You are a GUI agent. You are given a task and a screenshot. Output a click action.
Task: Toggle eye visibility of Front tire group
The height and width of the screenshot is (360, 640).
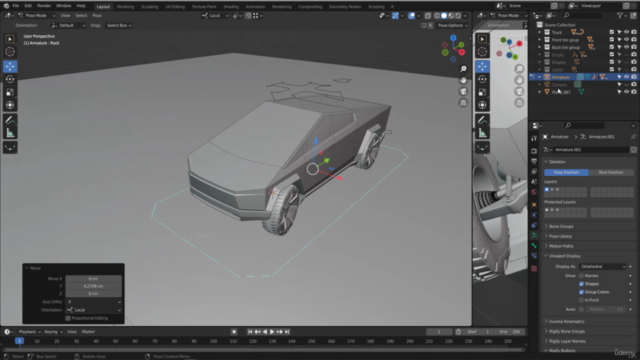[x=627, y=40]
